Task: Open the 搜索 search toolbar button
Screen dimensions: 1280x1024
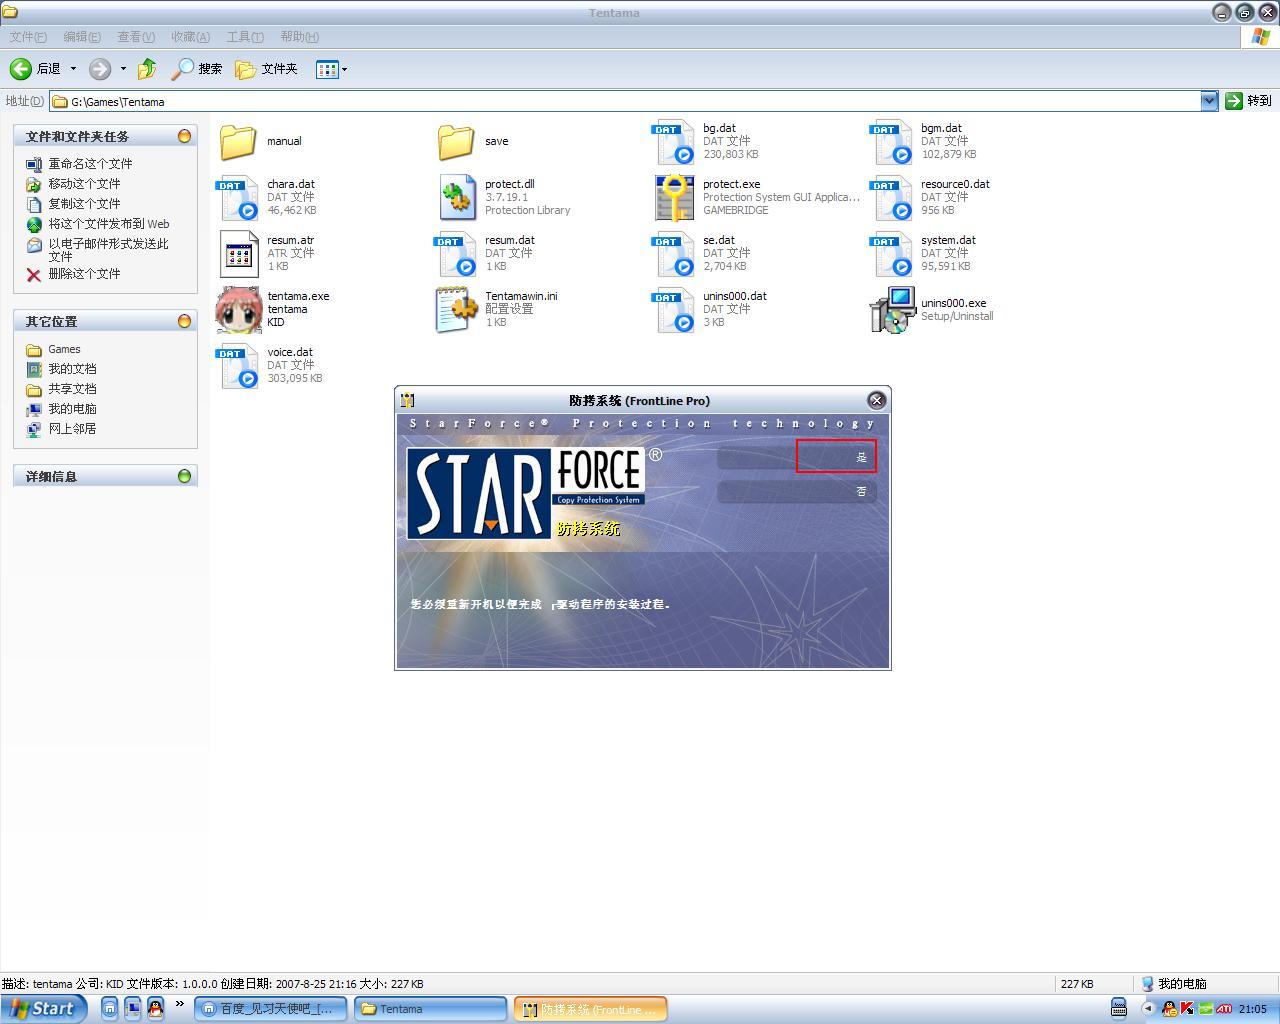Action: [x=197, y=69]
